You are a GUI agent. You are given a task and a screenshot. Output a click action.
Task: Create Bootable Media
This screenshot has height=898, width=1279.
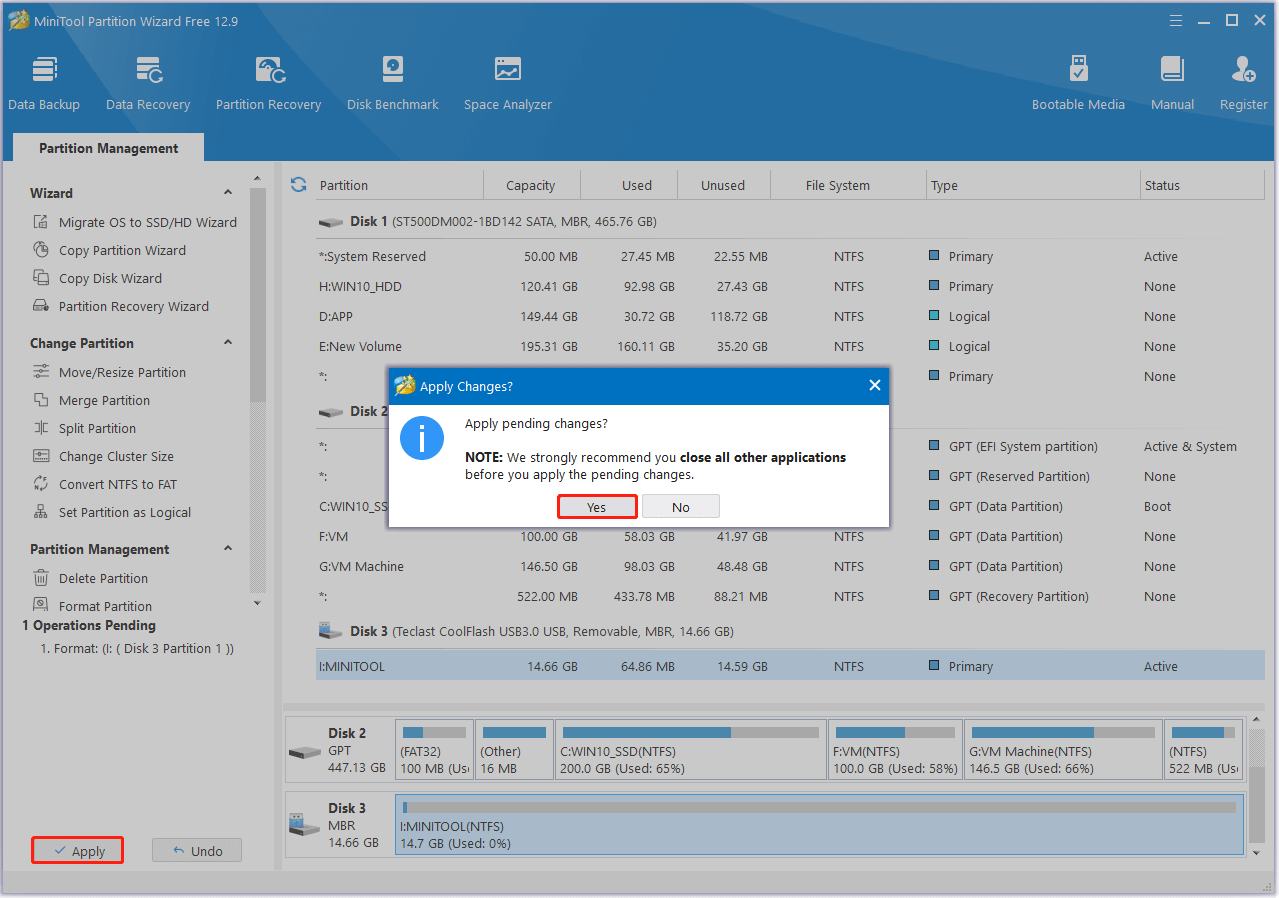pos(1078,82)
